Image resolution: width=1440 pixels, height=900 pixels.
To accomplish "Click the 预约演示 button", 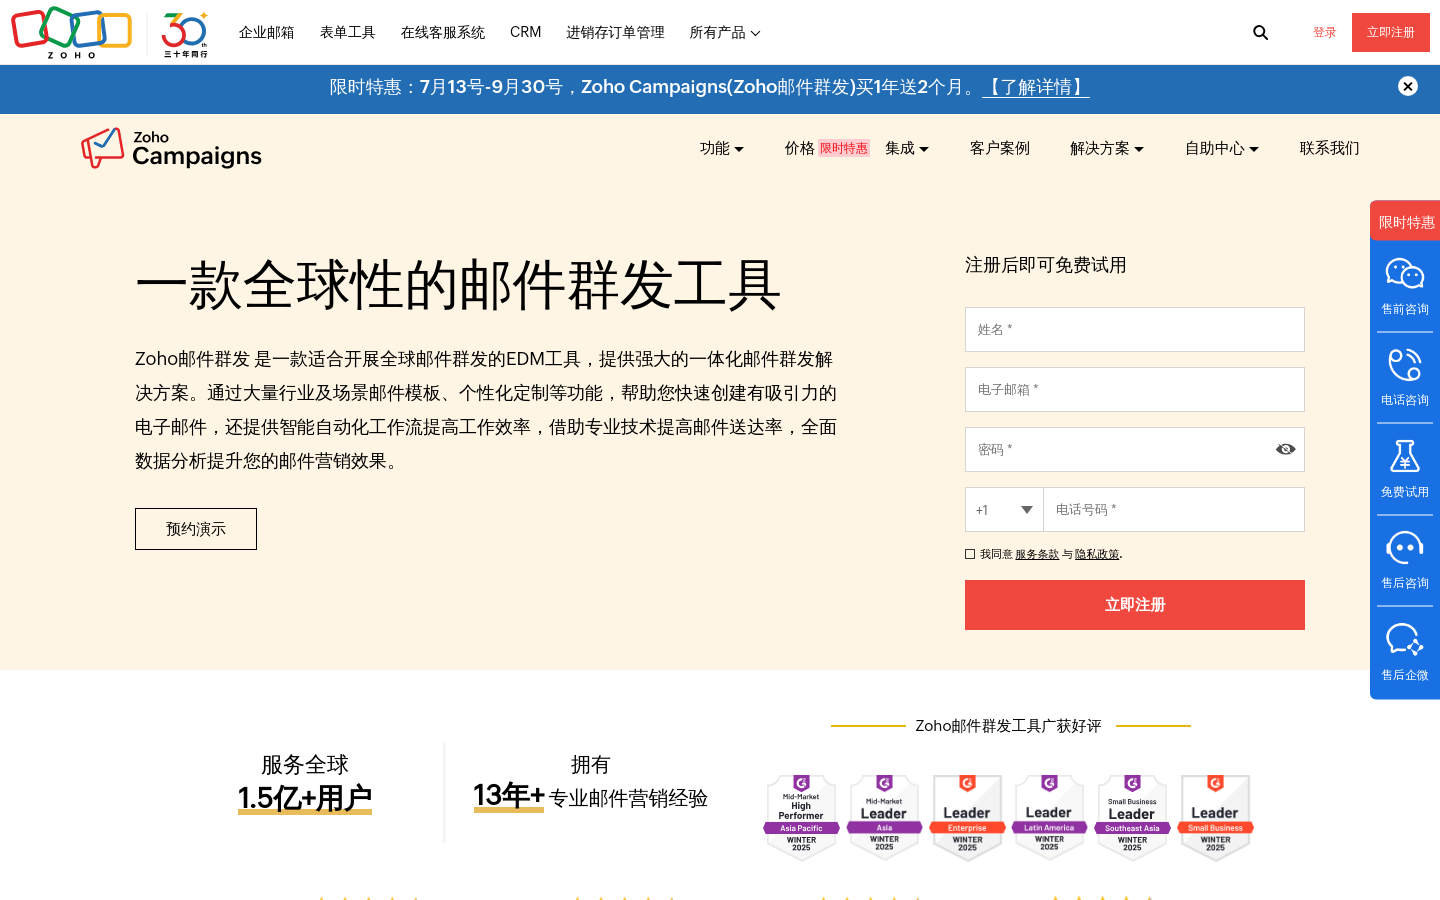I will point(196,529).
